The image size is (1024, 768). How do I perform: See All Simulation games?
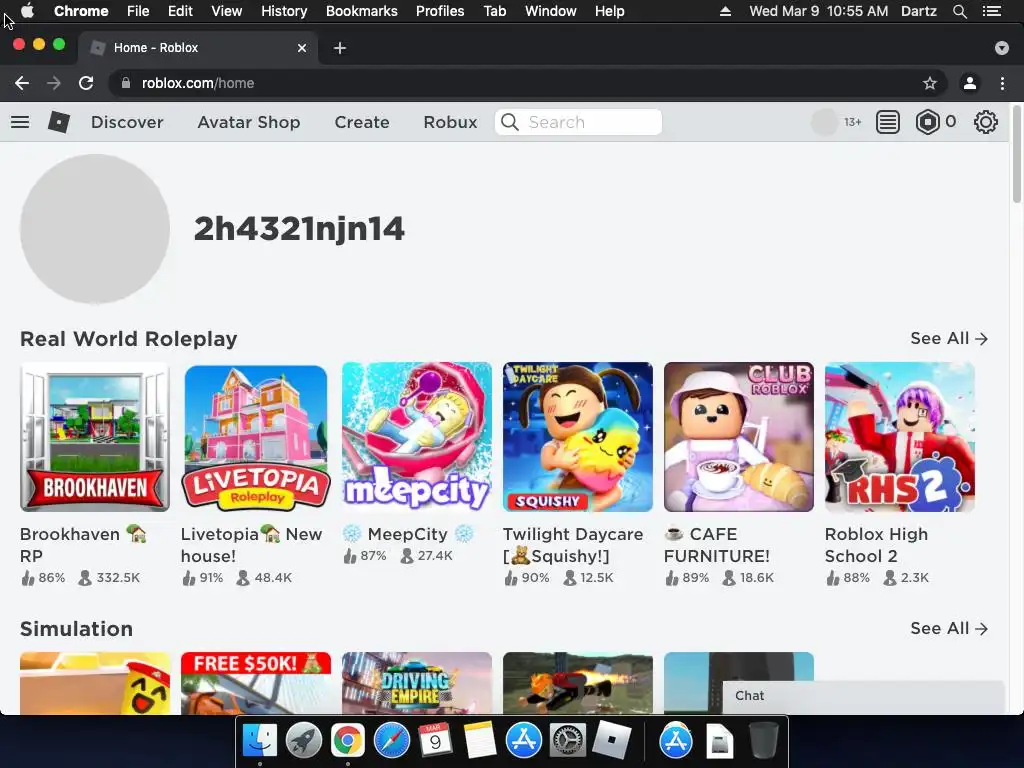(949, 628)
